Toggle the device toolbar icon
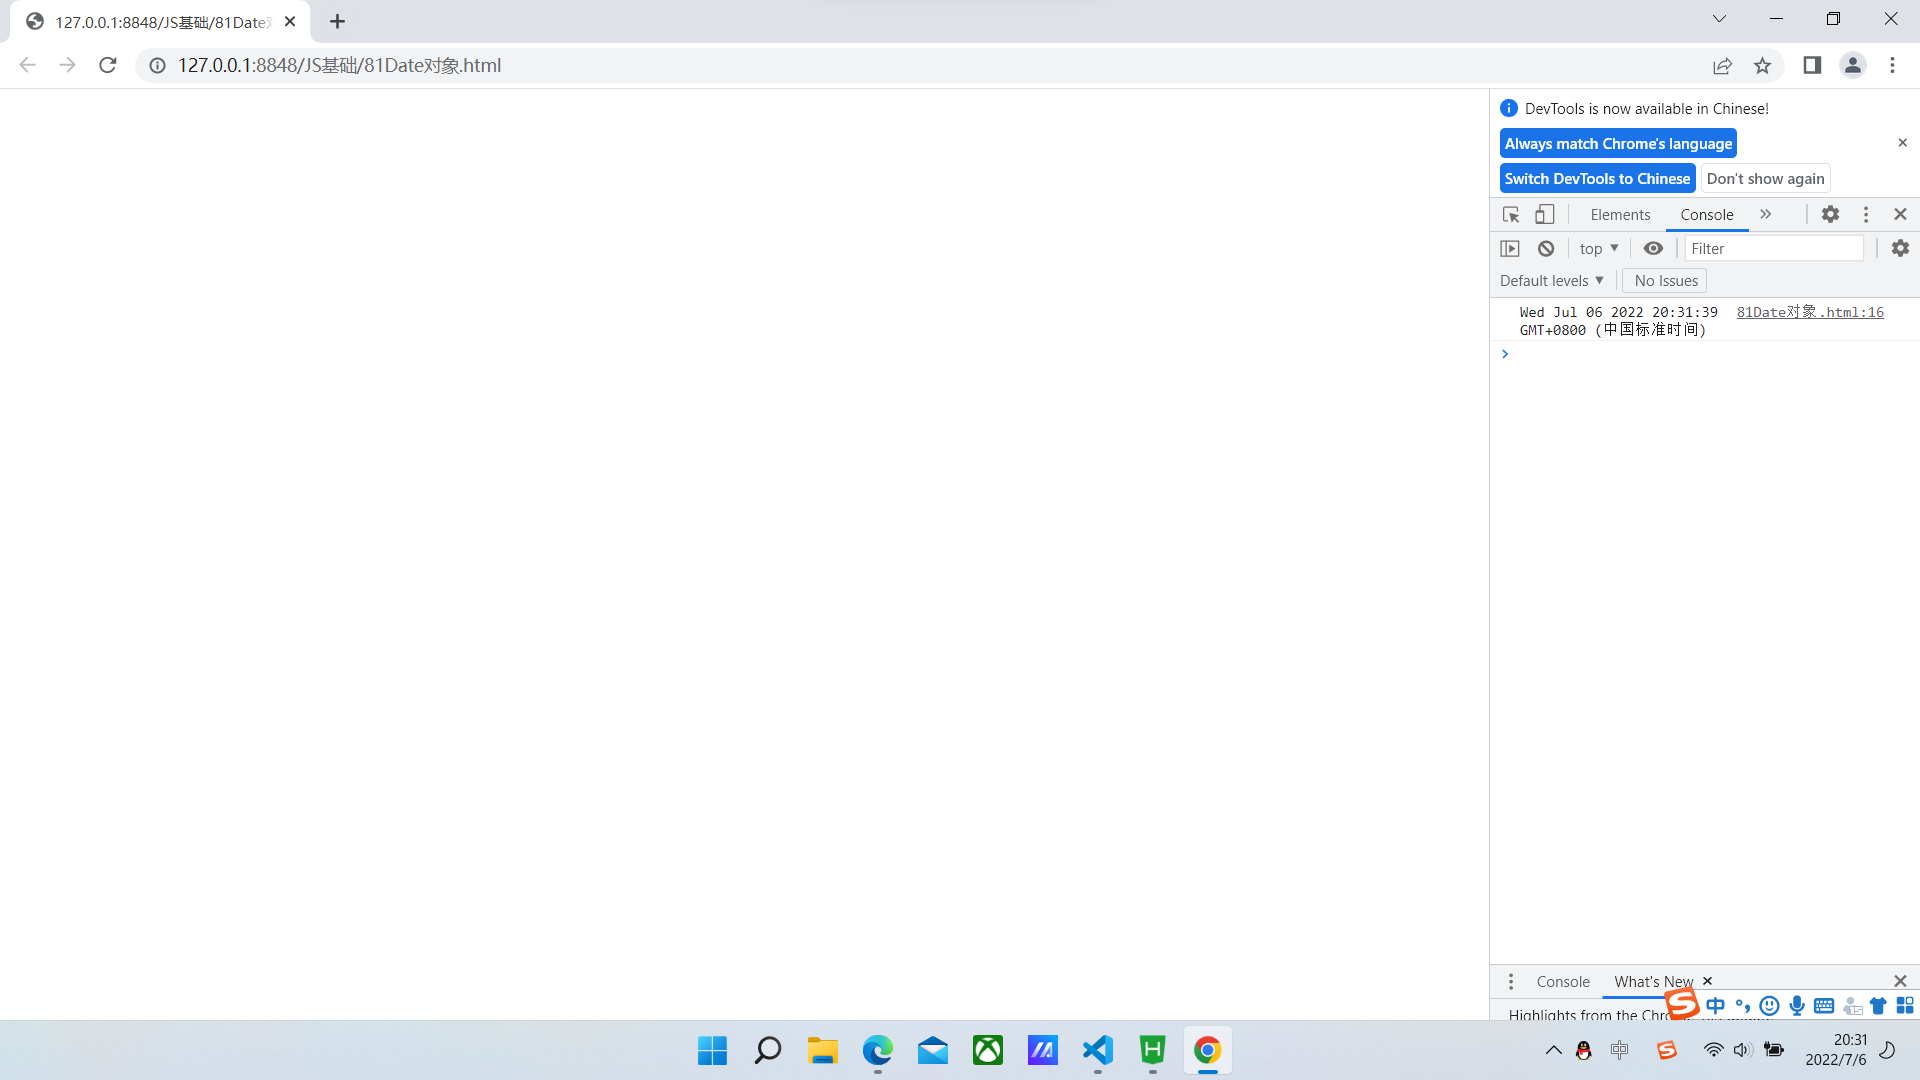 (x=1545, y=215)
